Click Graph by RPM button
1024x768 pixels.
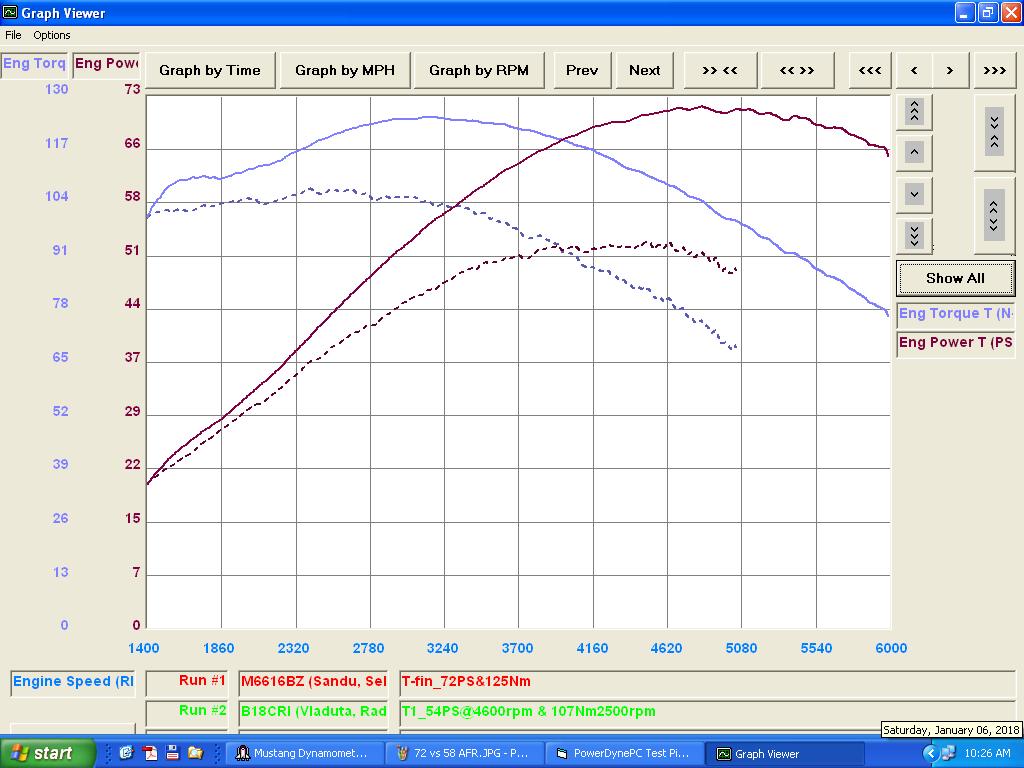point(479,70)
